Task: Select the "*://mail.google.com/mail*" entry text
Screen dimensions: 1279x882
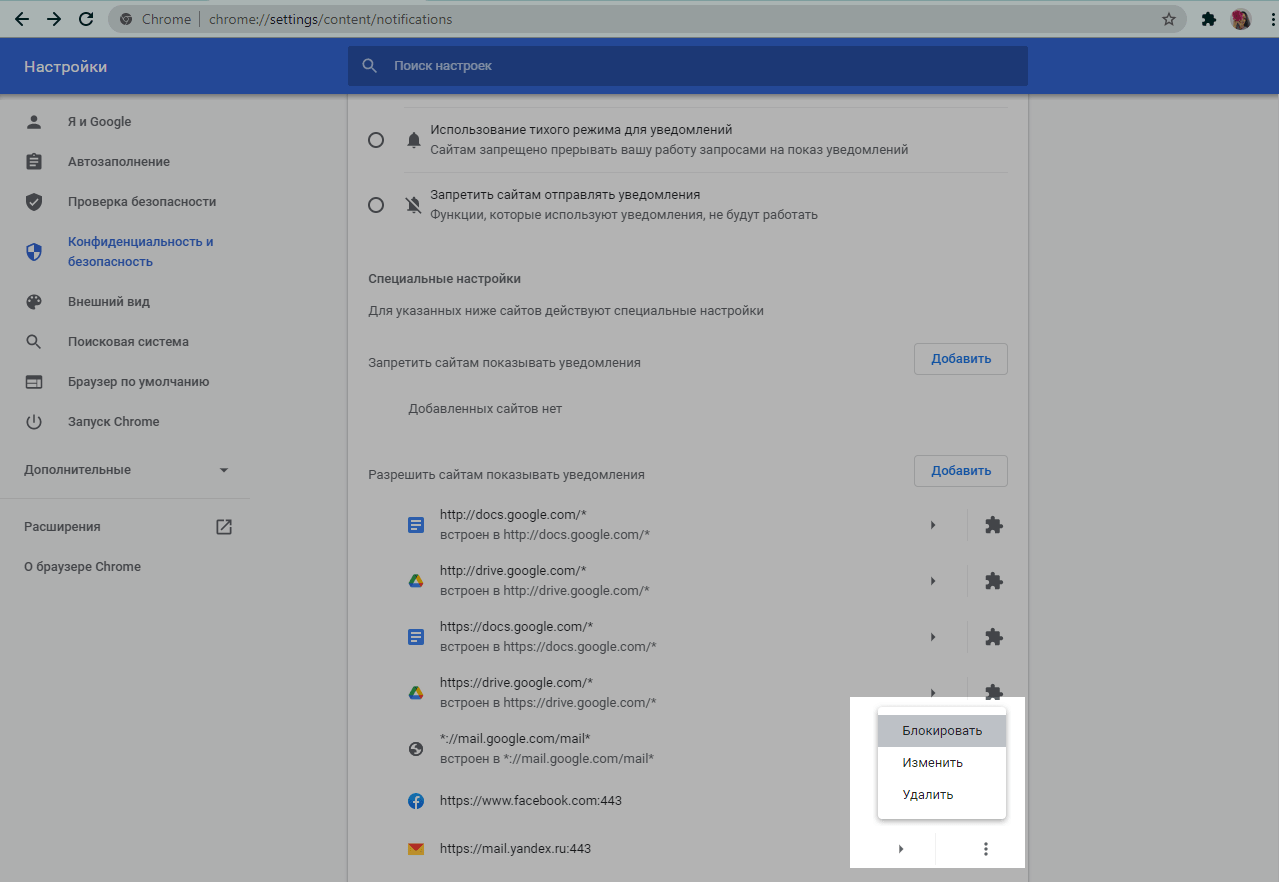Action: tap(515, 739)
